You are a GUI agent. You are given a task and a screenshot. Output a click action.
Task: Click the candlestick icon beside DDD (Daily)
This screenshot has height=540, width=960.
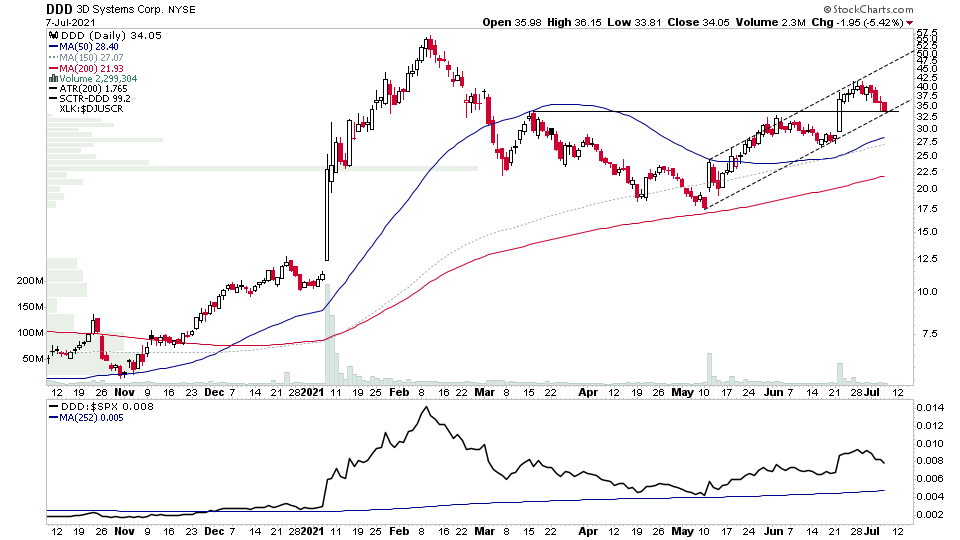click(x=53, y=36)
